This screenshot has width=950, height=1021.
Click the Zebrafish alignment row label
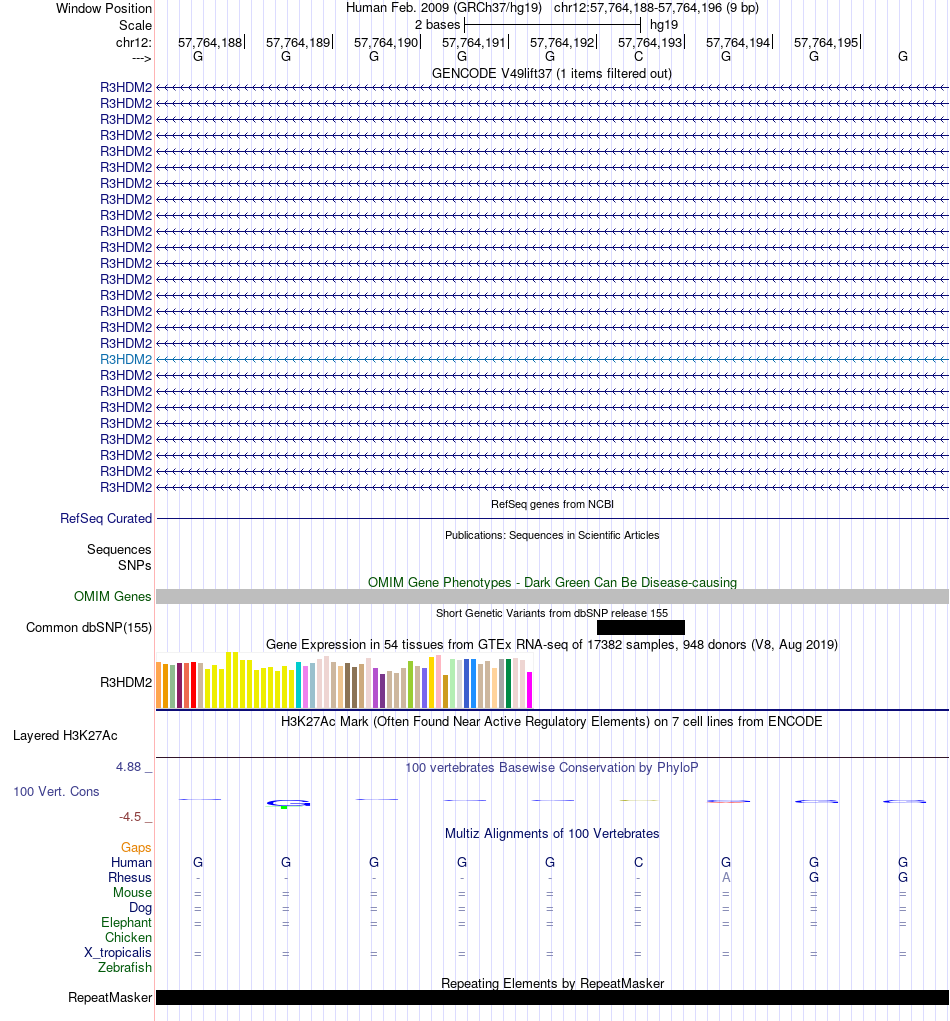tap(124, 968)
